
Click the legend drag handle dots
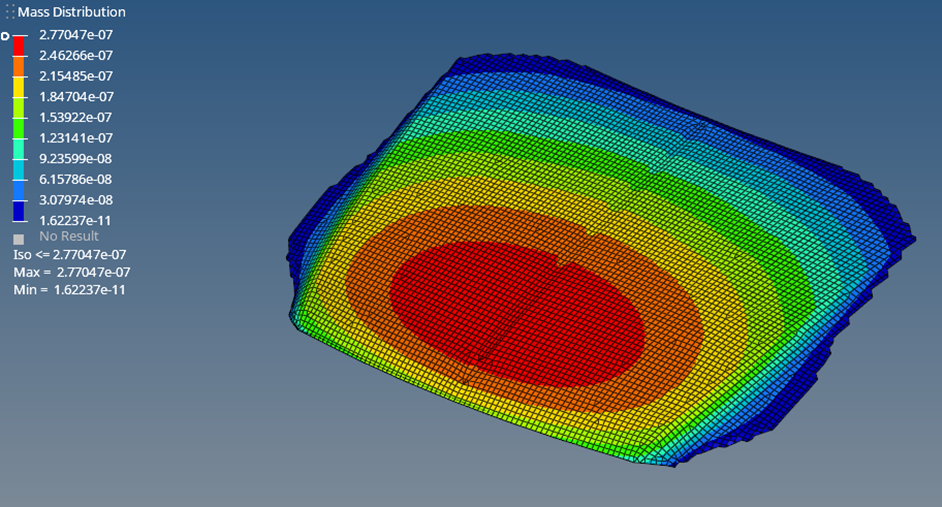point(10,12)
